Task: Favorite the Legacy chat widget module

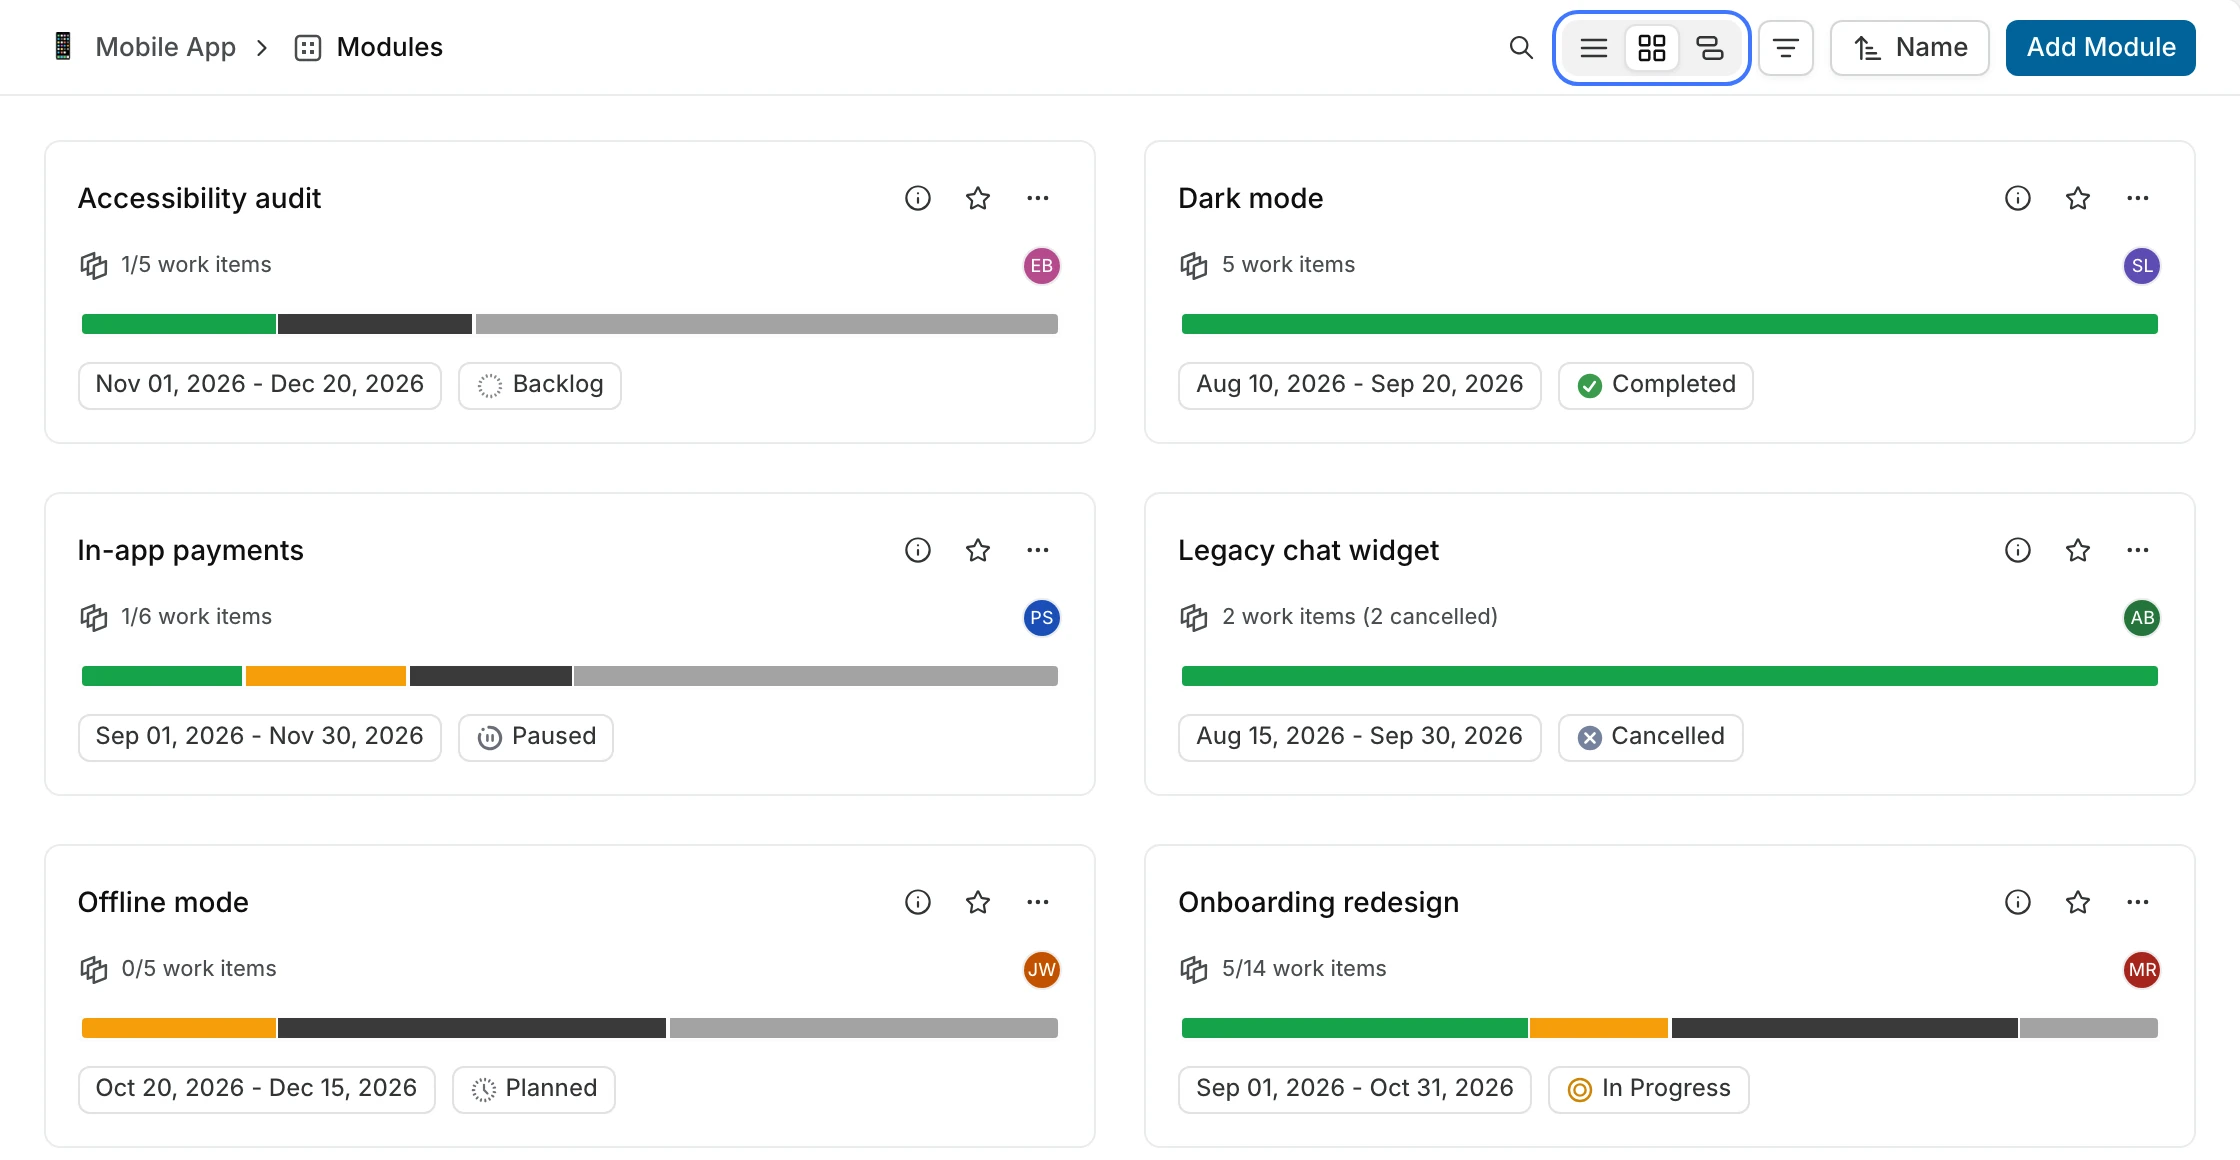Action: click(2078, 550)
